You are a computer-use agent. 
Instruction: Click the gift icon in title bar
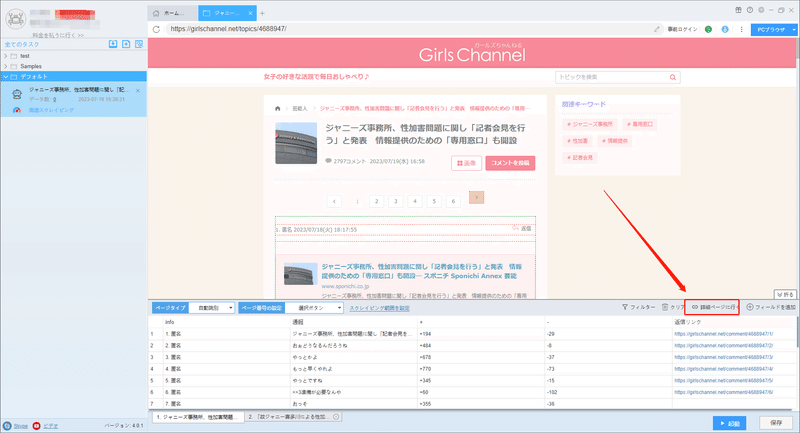tap(738, 10)
